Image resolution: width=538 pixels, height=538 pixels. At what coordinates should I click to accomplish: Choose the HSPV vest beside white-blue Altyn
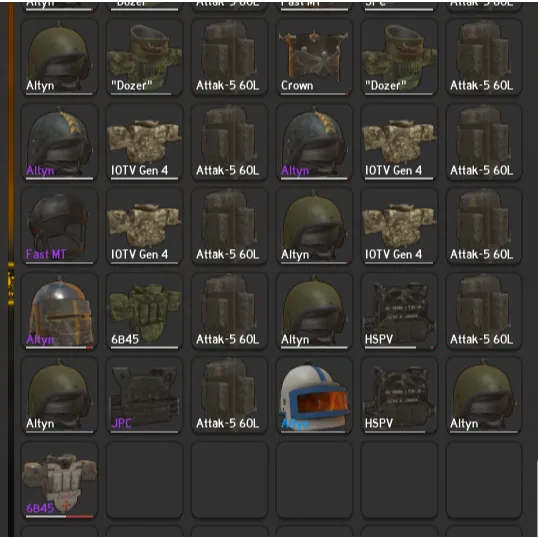[399, 395]
